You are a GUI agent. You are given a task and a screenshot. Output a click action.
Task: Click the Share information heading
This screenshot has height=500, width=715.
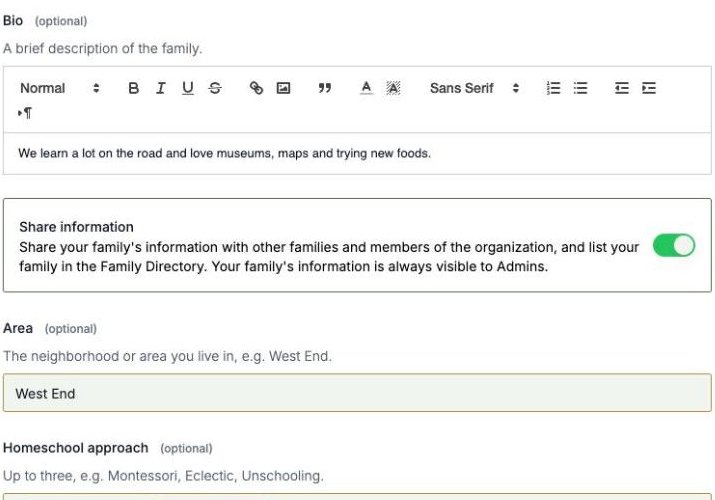click(76, 227)
